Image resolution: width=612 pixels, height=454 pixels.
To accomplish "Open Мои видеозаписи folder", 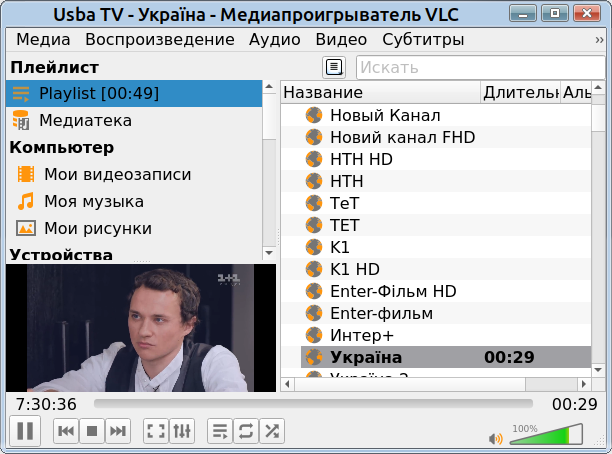I will (x=134, y=174).
